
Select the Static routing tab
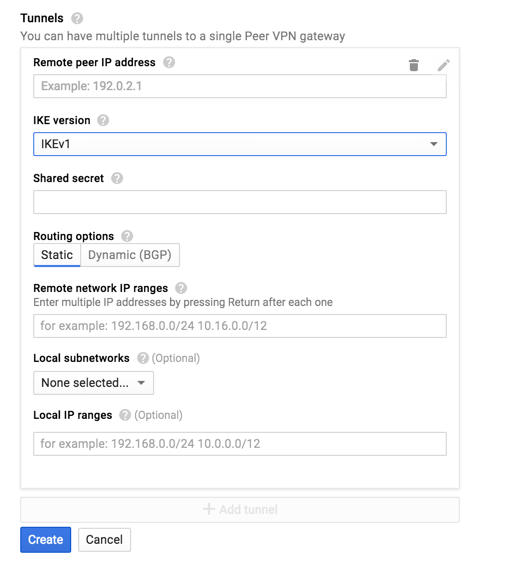pos(57,255)
